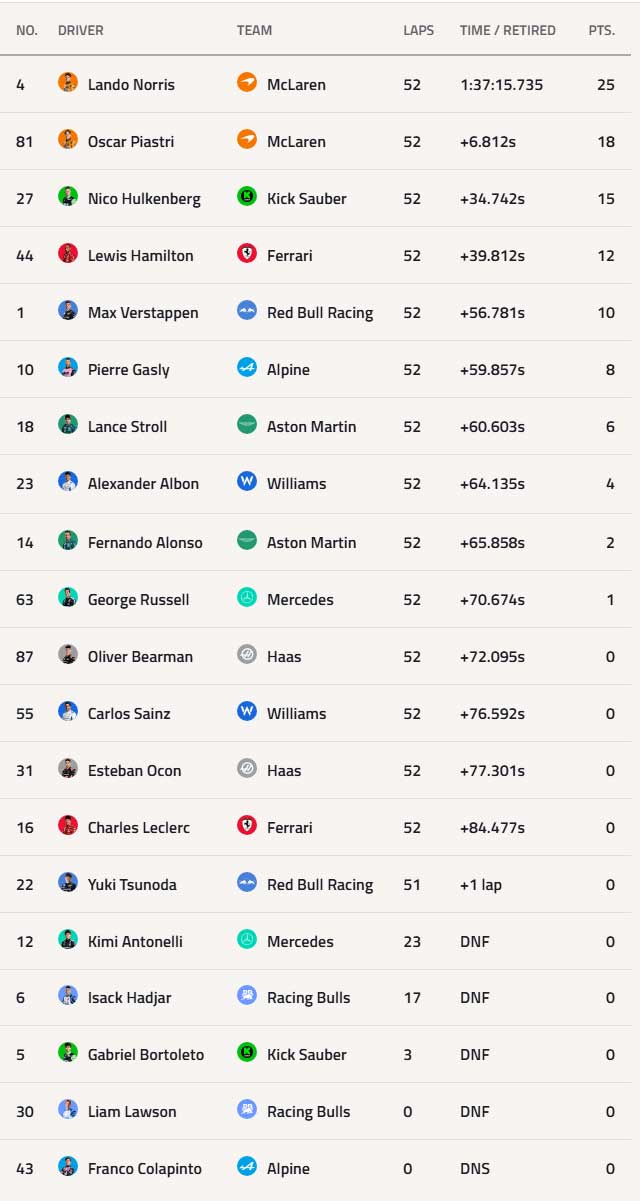Open Fernando Alonso's driver avatar
The width and height of the screenshot is (640, 1201).
coord(68,542)
